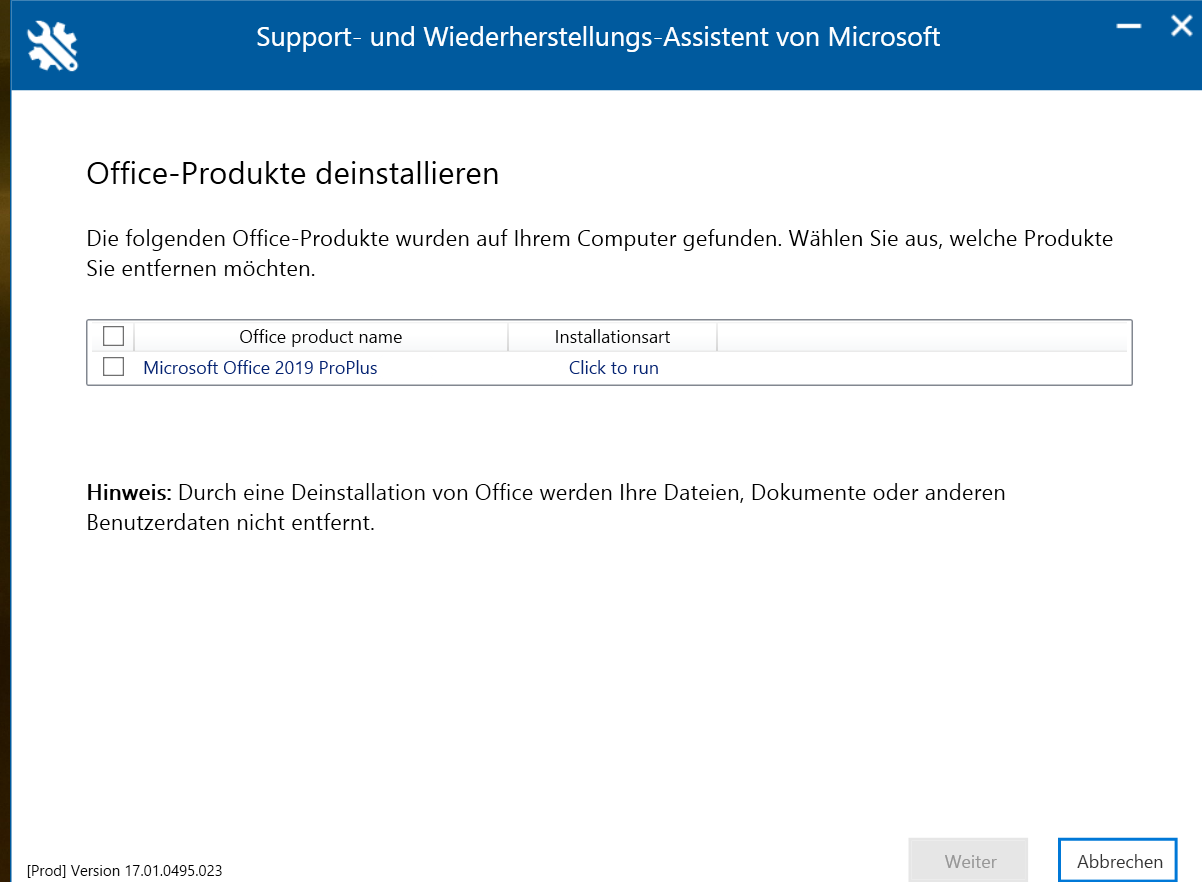The width and height of the screenshot is (1202, 882).
Task: Cancel with the Abbrechen button
Action: [x=1120, y=860]
